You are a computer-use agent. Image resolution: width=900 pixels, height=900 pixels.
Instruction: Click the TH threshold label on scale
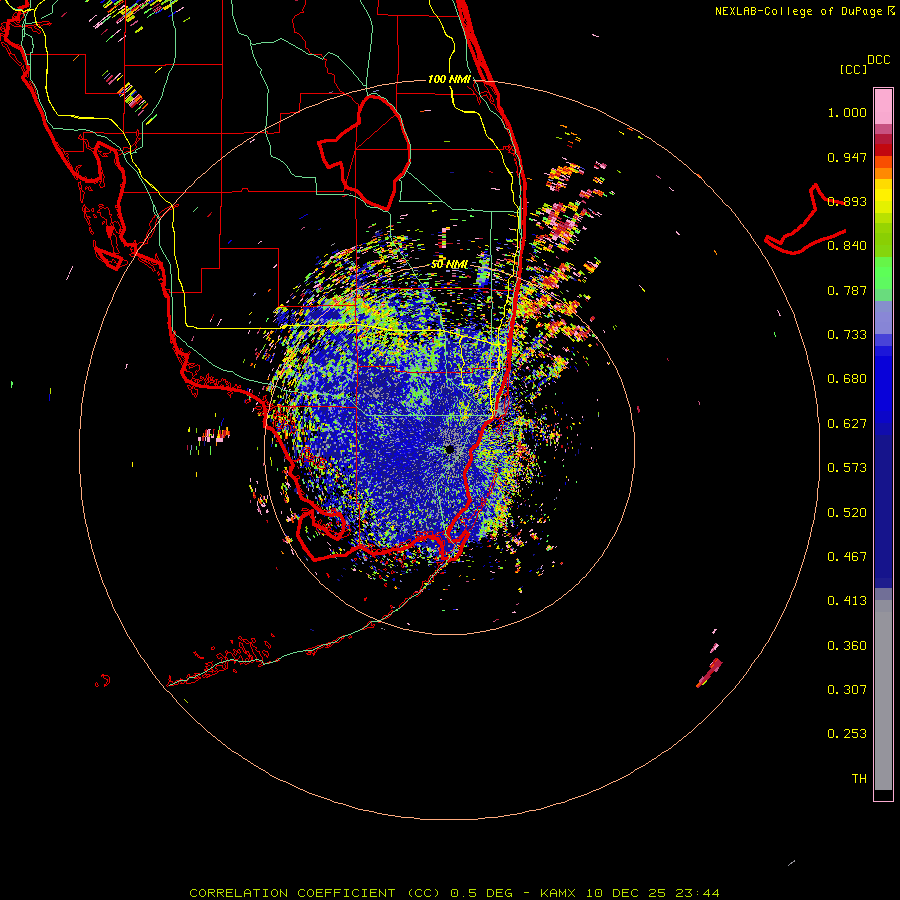click(x=859, y=779)
